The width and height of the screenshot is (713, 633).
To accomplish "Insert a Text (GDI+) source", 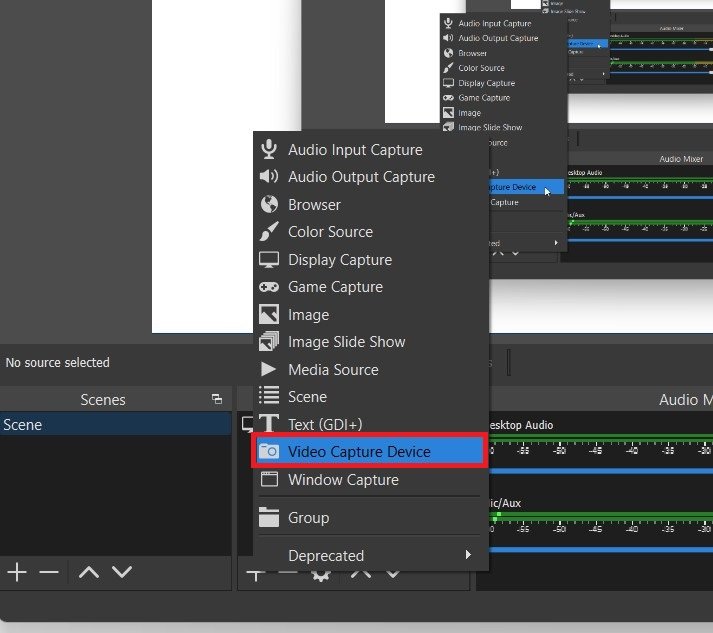I will [x=324, y=425].
